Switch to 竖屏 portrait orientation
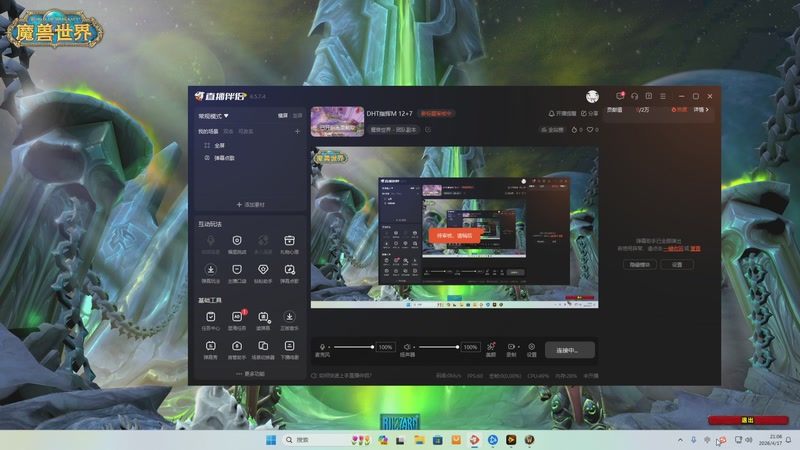 click(297, 116)
